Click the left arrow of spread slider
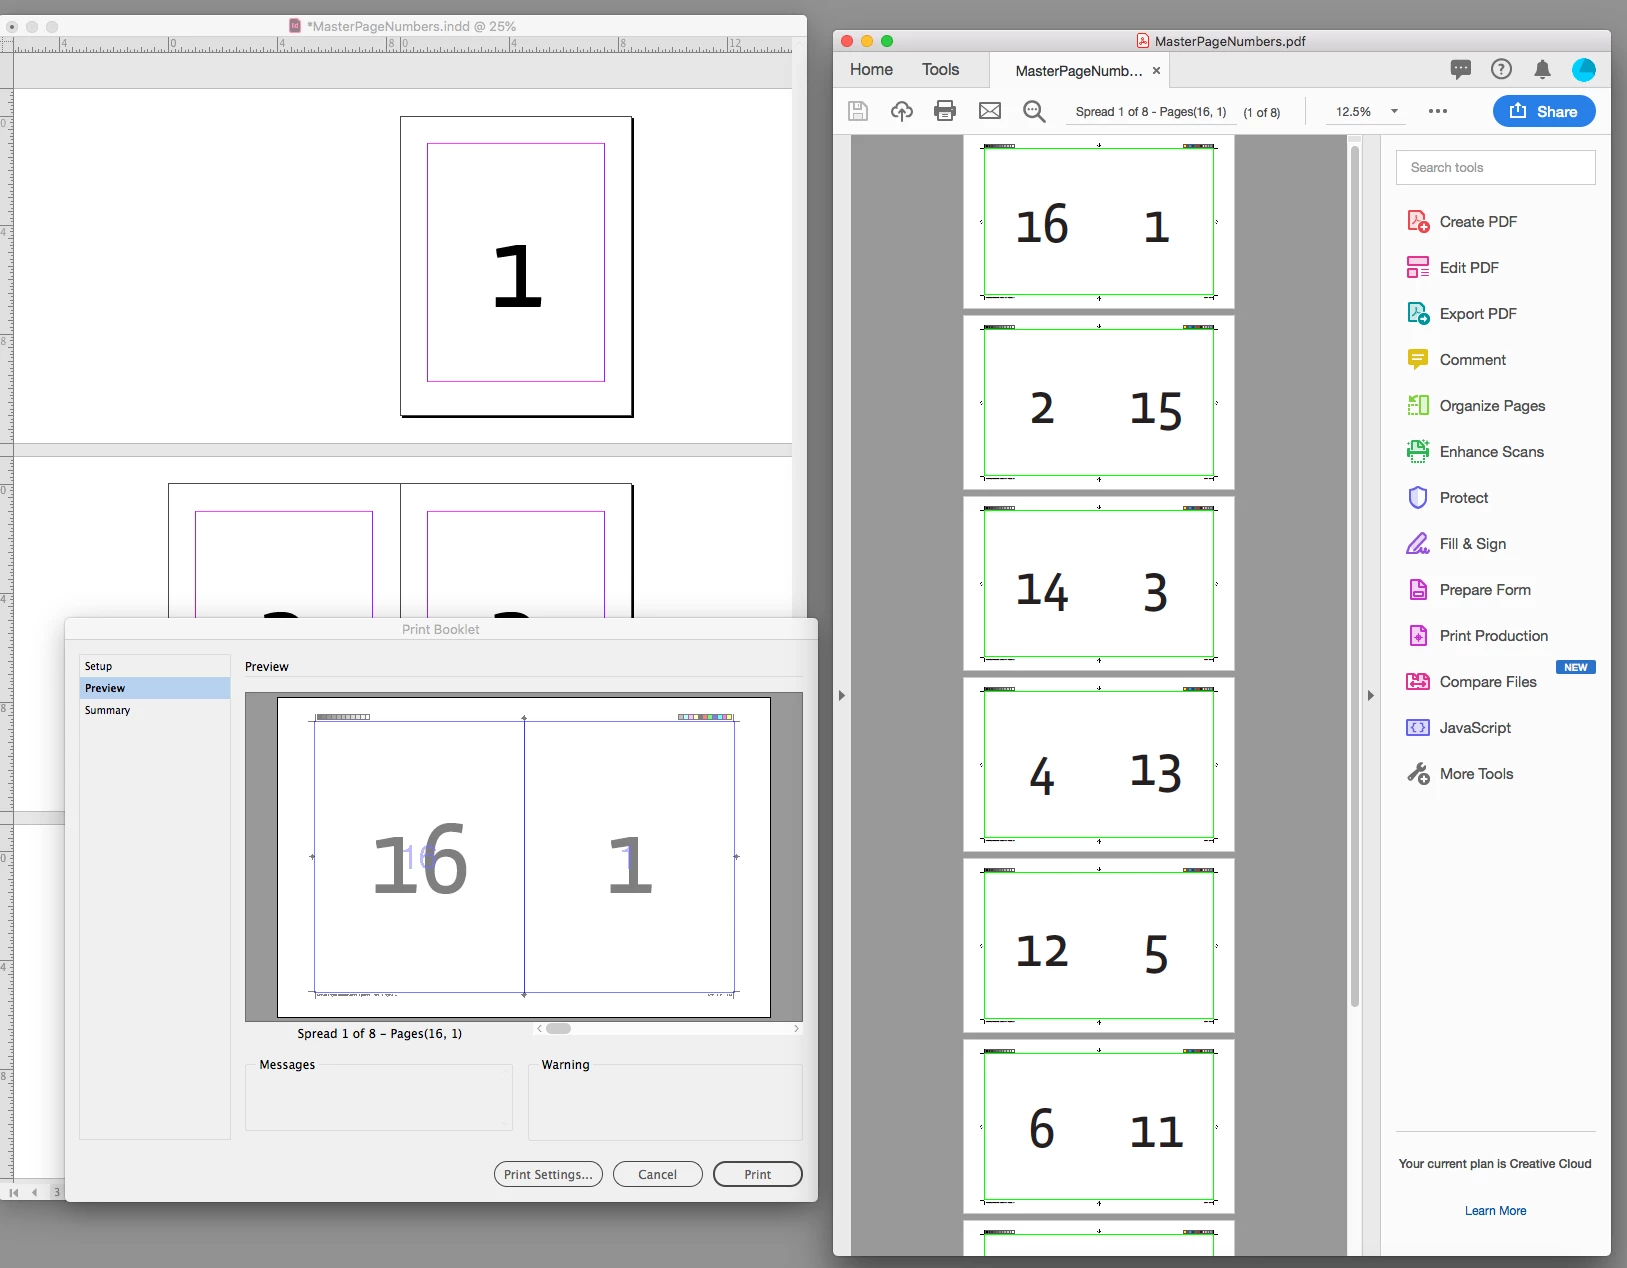Image resolution: width=1627 pixels, height=1268 pixels. [x=540, y=1028]
